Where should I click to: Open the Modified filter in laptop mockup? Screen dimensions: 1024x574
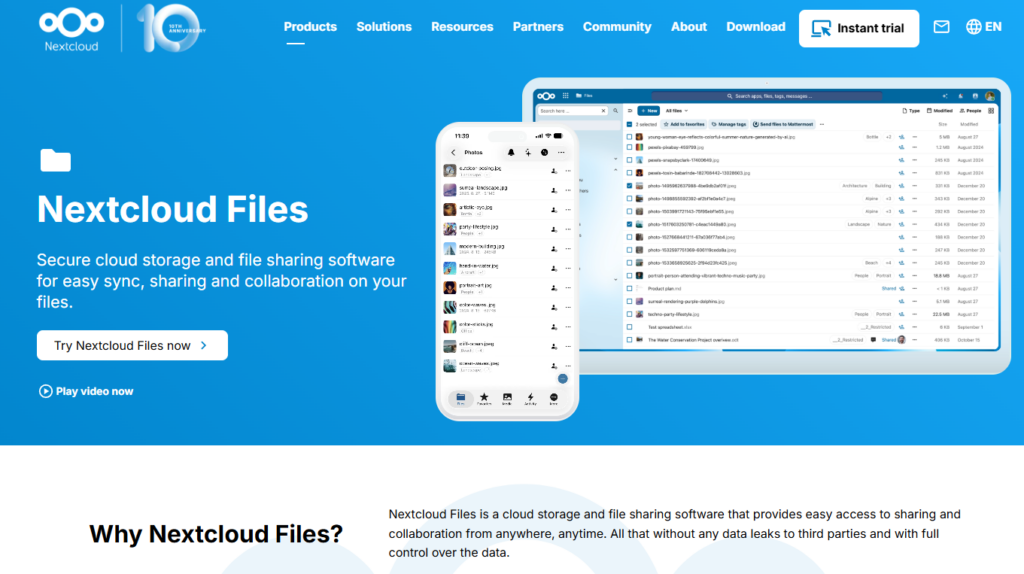click(x=940, y=111)
